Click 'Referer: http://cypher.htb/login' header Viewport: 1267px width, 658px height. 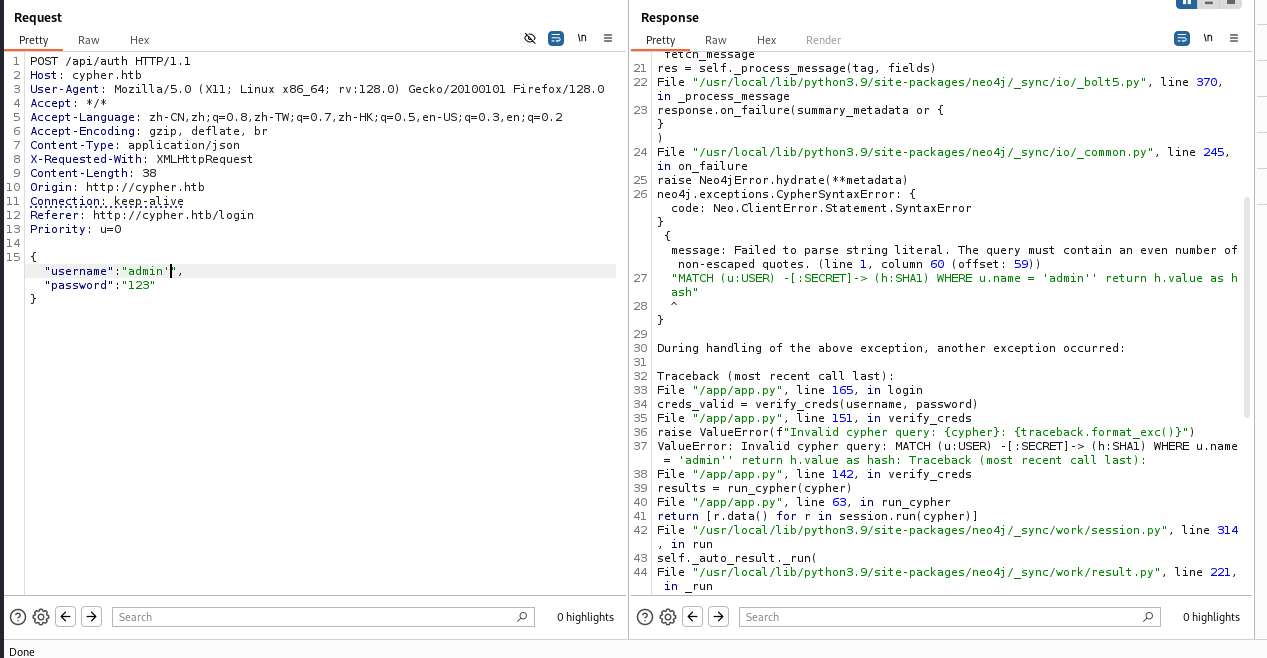(x=142, y=215)
